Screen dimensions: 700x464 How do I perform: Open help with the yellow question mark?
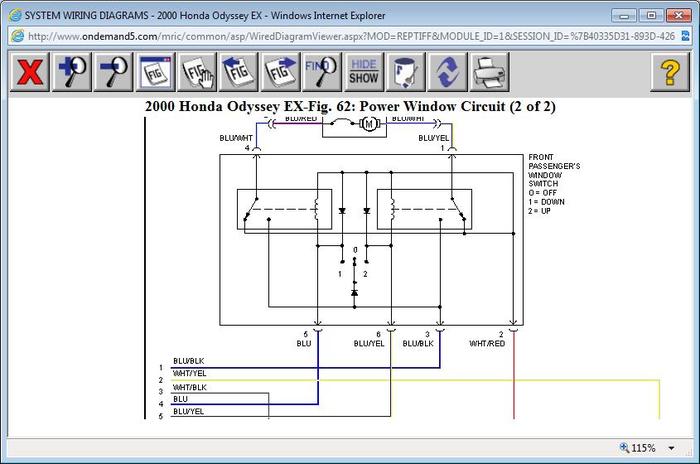click(x=670, y=71)
